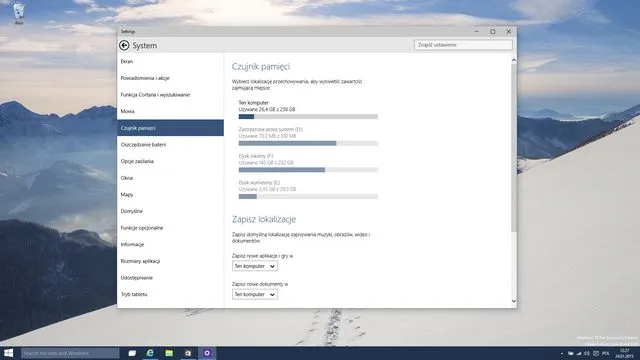Show hidden system tray icons

tap(562, 353)
